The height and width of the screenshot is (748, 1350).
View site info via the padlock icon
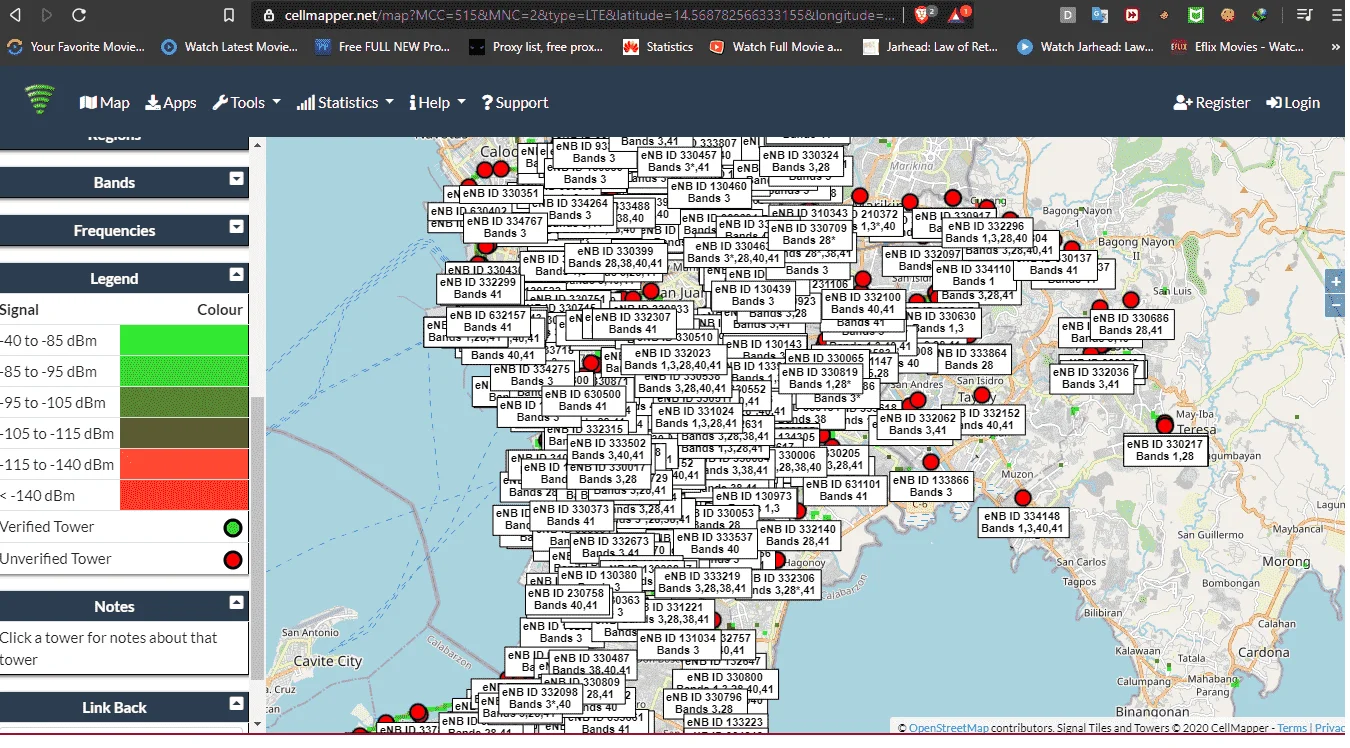click(x=268, y=16)
